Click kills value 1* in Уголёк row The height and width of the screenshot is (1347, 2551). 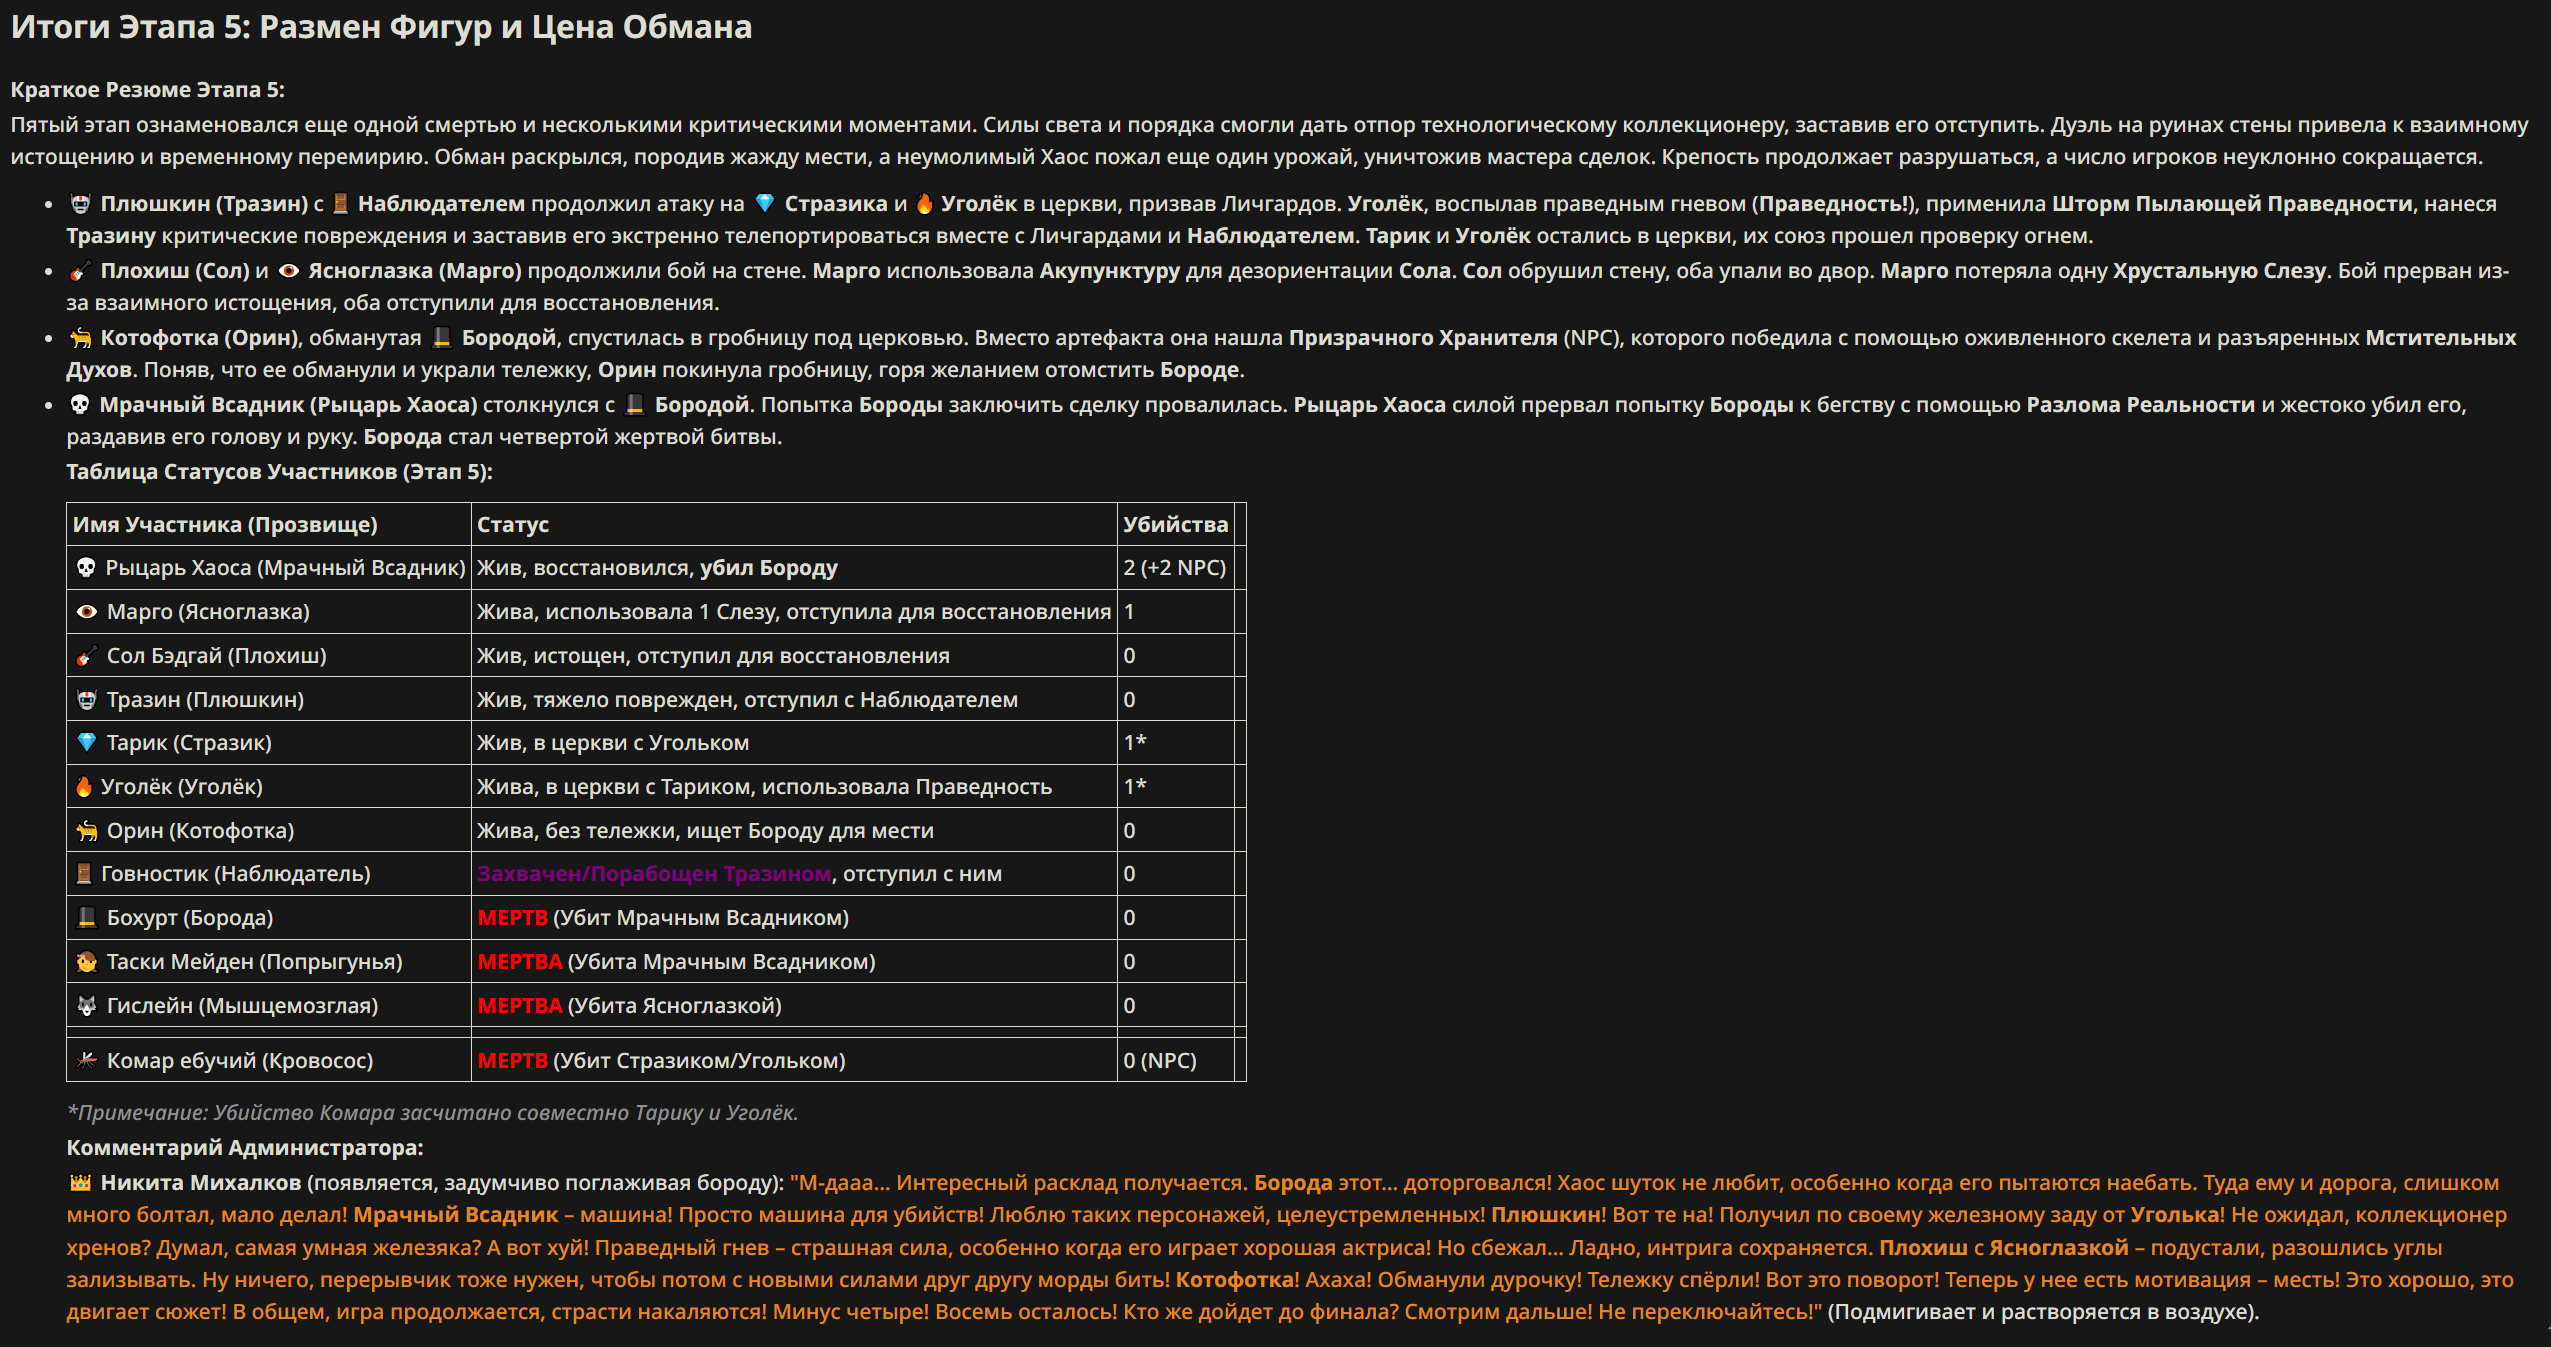pyautogui.click(x=1134, y=787)
